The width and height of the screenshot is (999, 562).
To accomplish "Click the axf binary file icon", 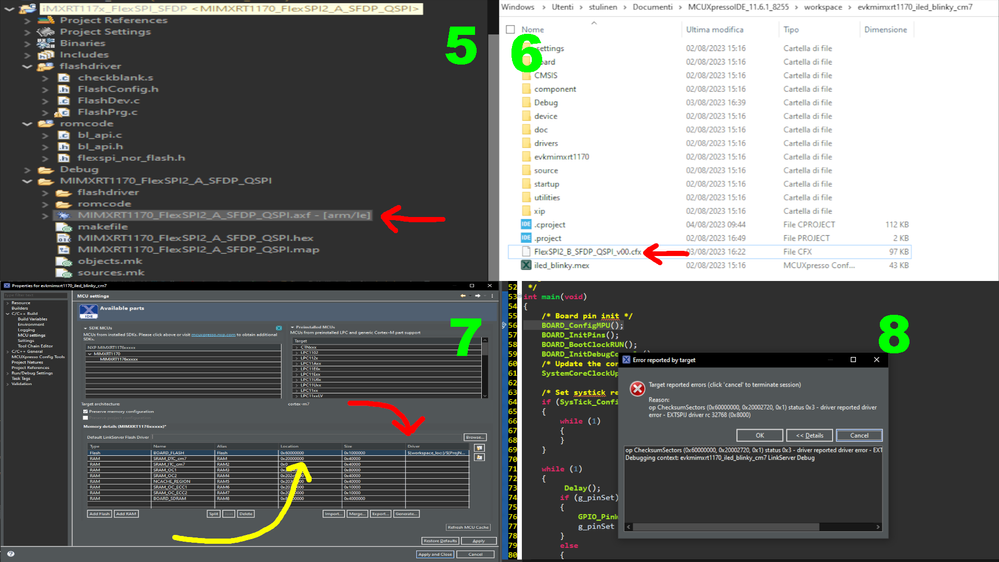I will point(64,215).
